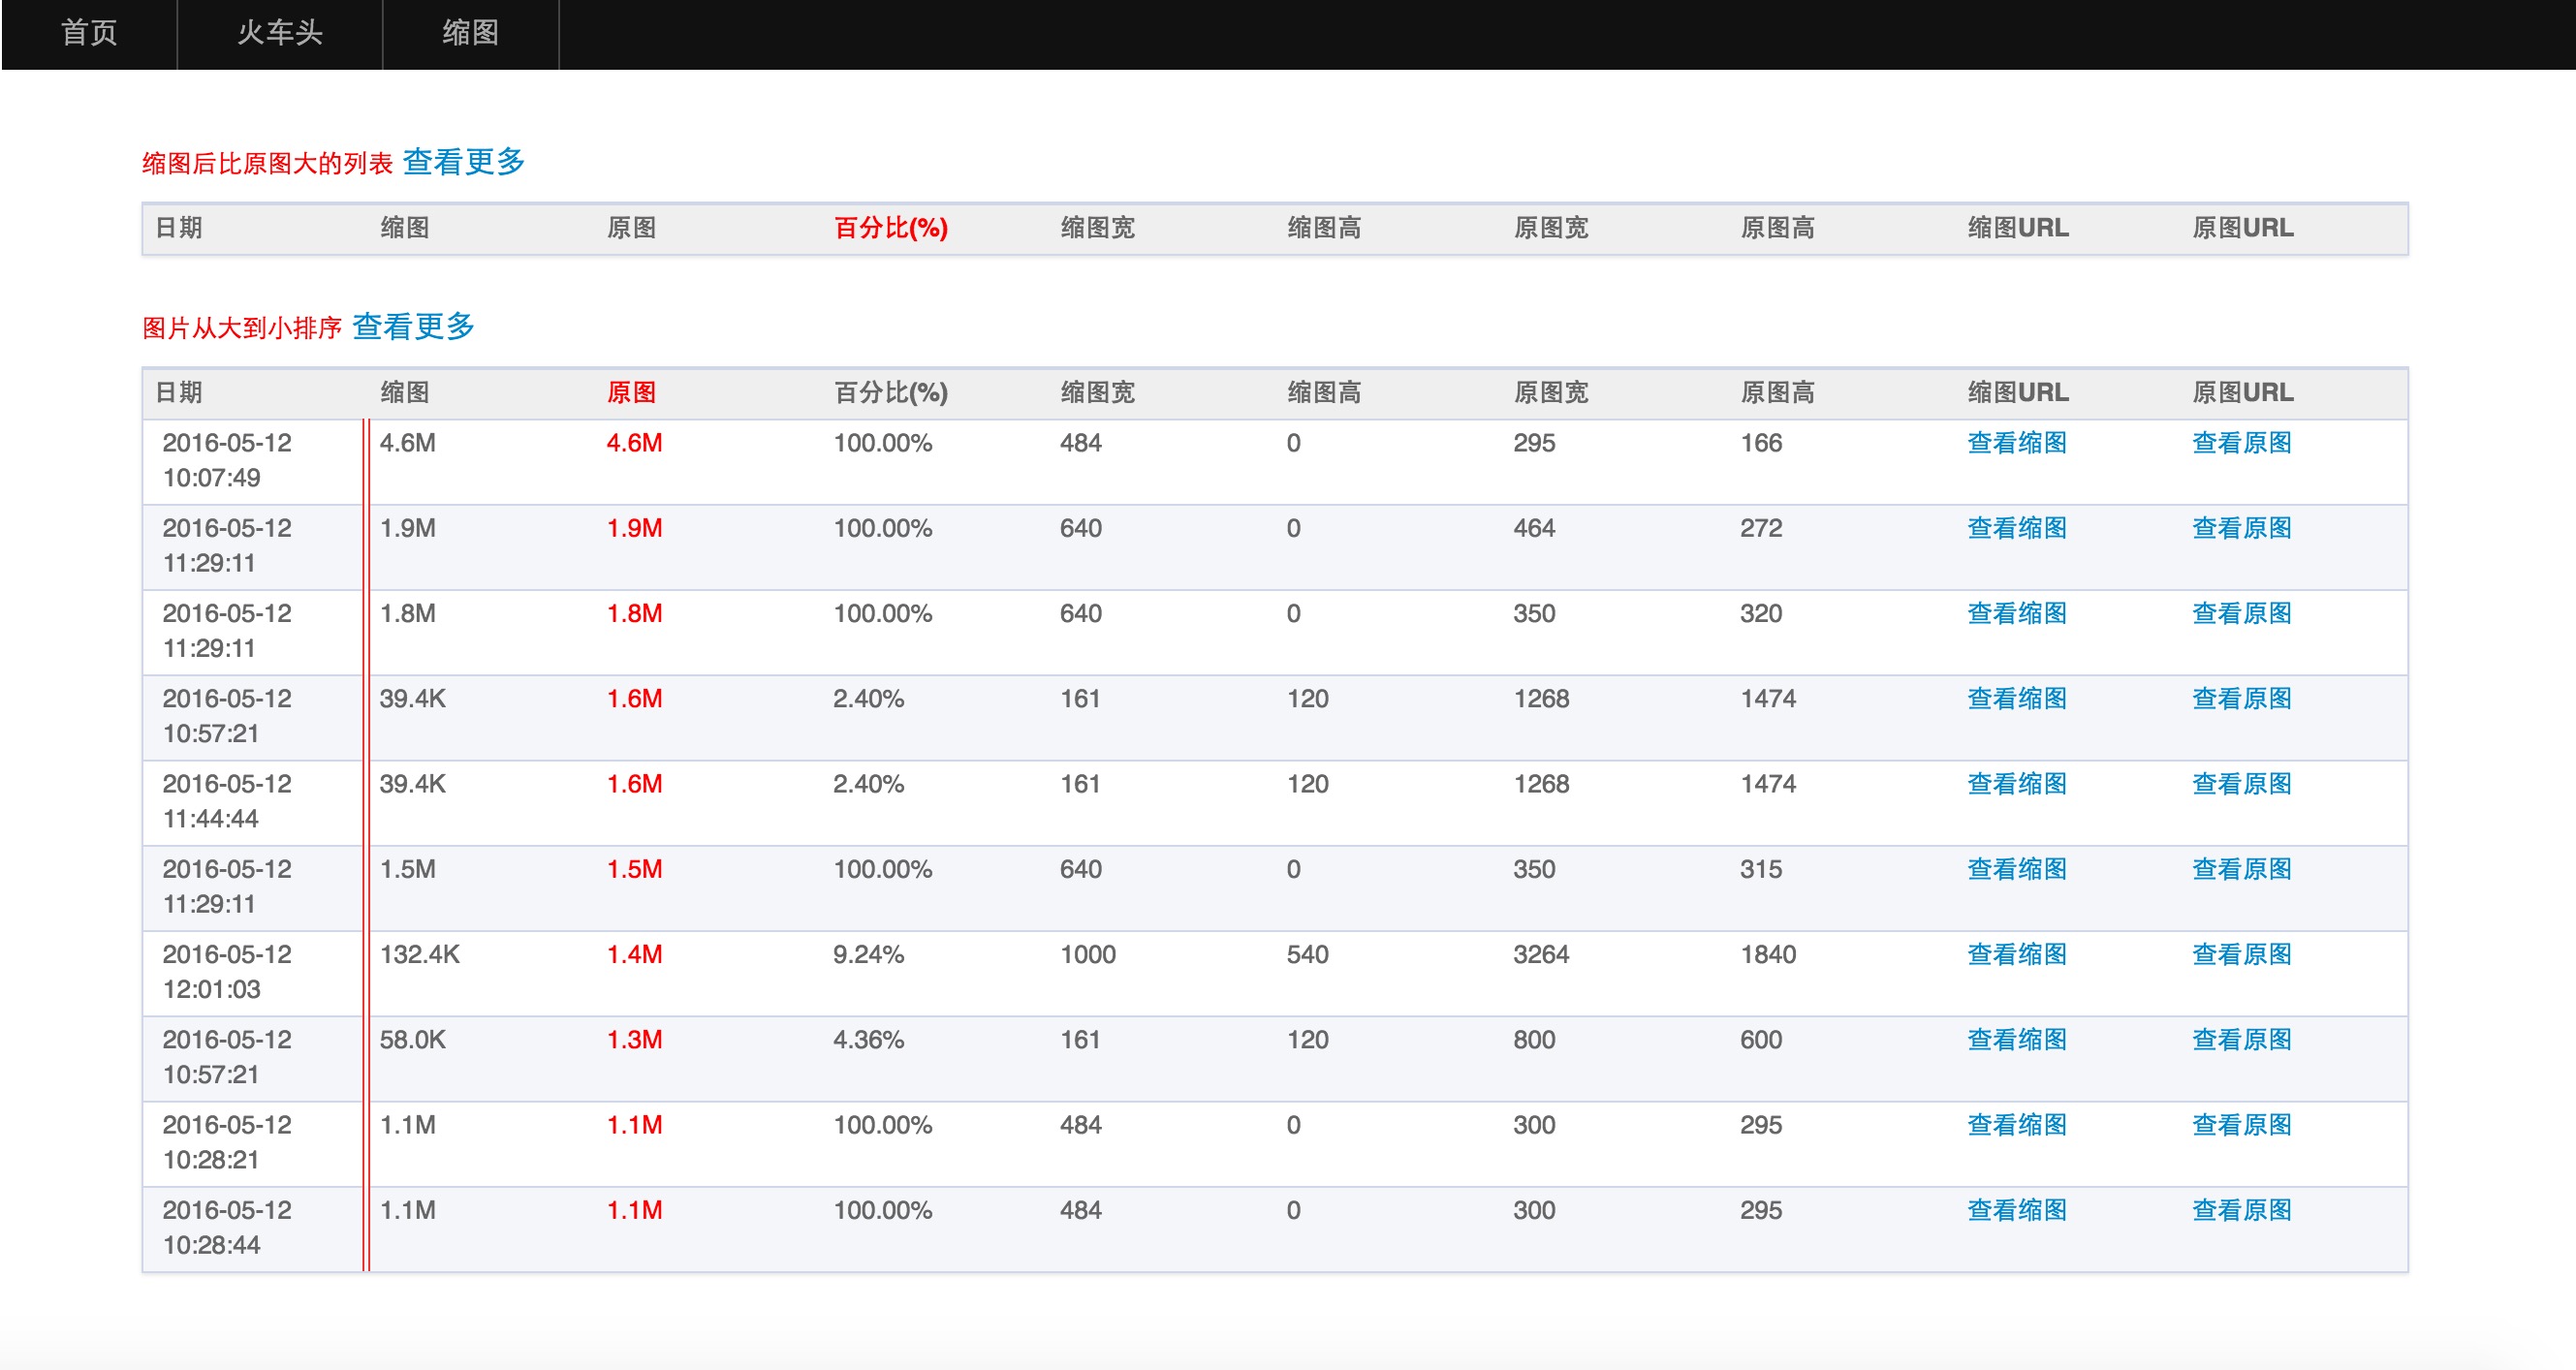The width and height of the screenshot is (2576, 1370).
Task: Sort by 原图 header in the second table
Action: pyautogui.click(x=631, y=392)
